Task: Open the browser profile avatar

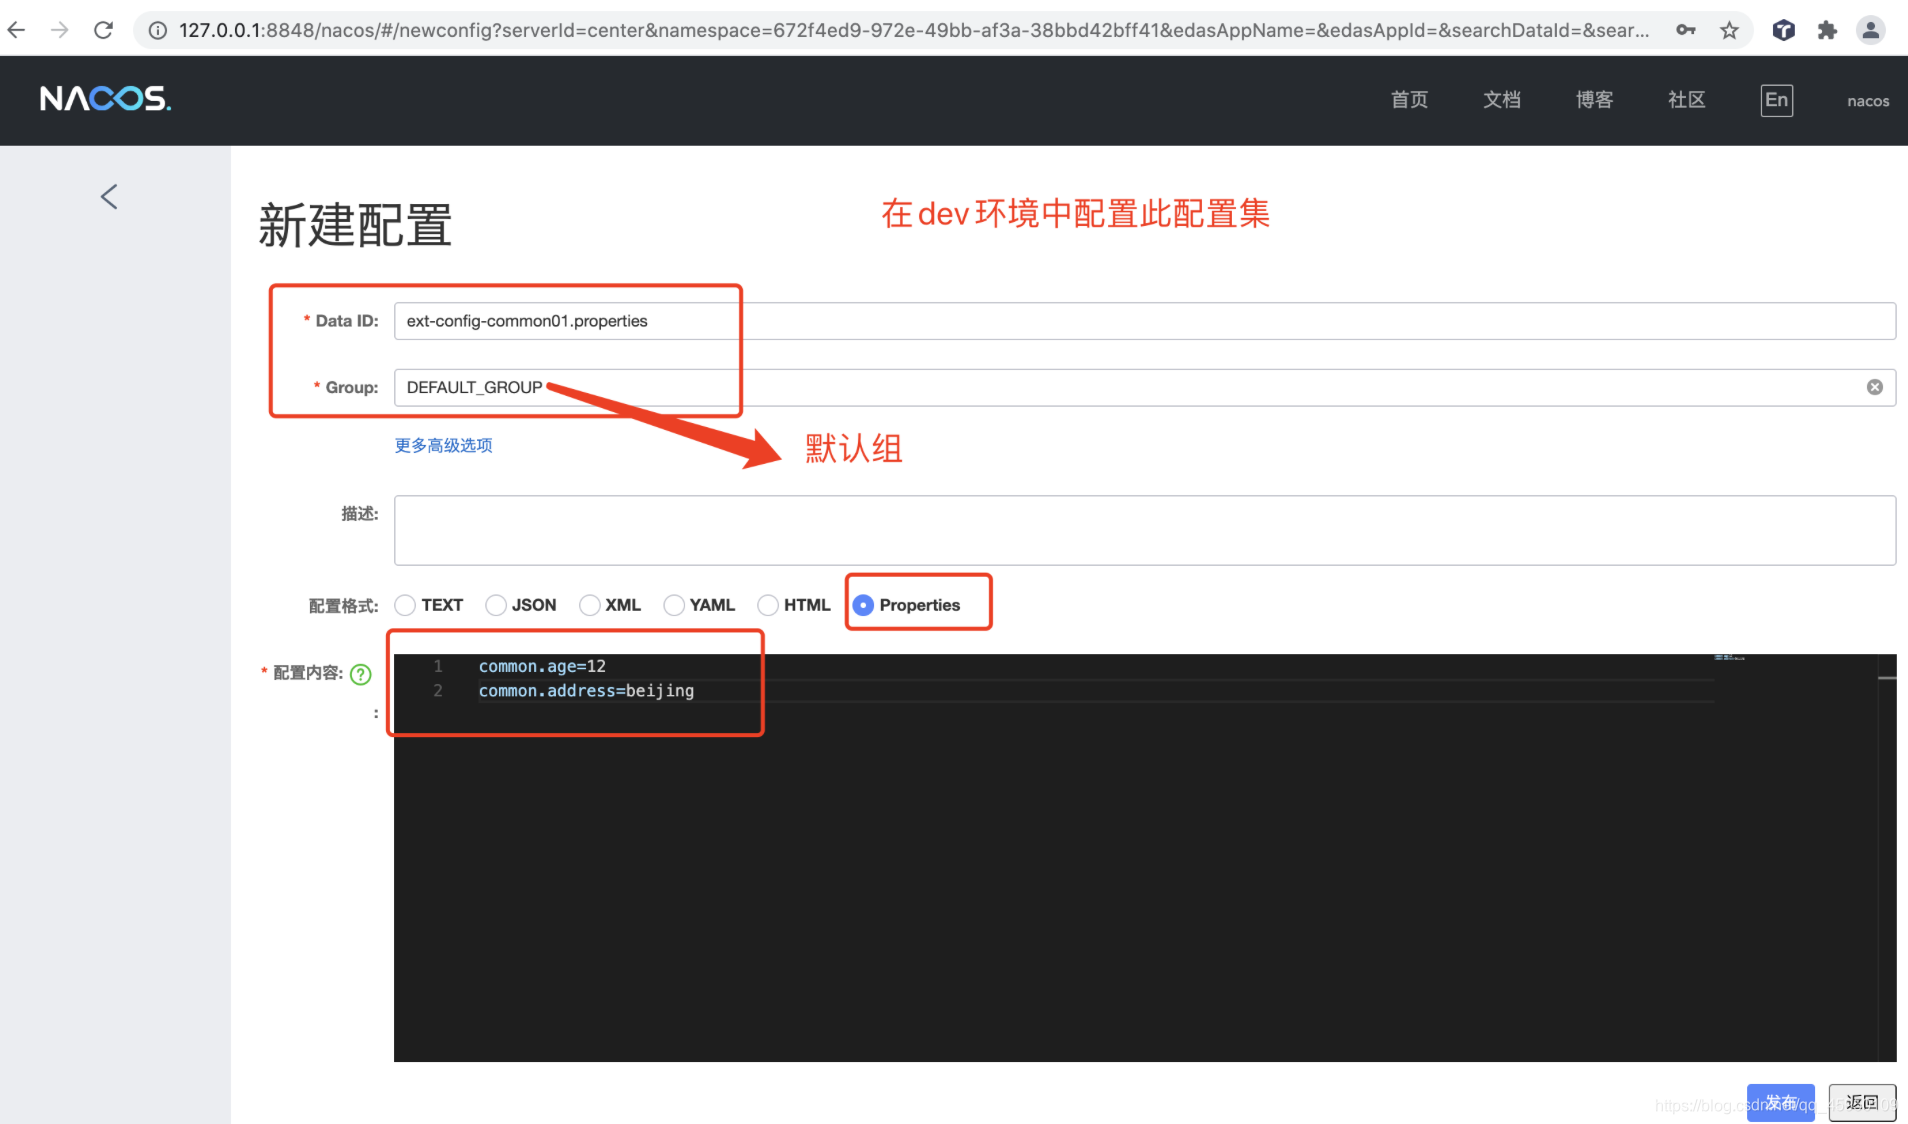Action: [1870, 30]
